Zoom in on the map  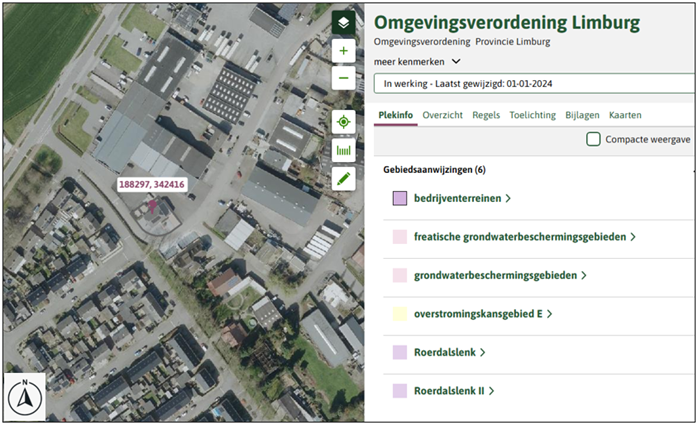coord(343,51)
